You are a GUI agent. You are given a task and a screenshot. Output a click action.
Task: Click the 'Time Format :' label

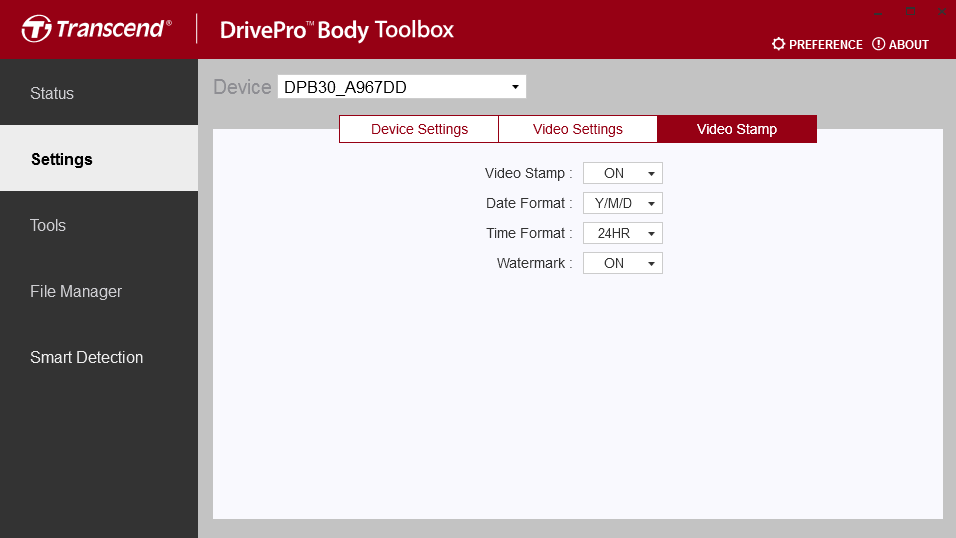pyautogui.click(x=529, y=233)
